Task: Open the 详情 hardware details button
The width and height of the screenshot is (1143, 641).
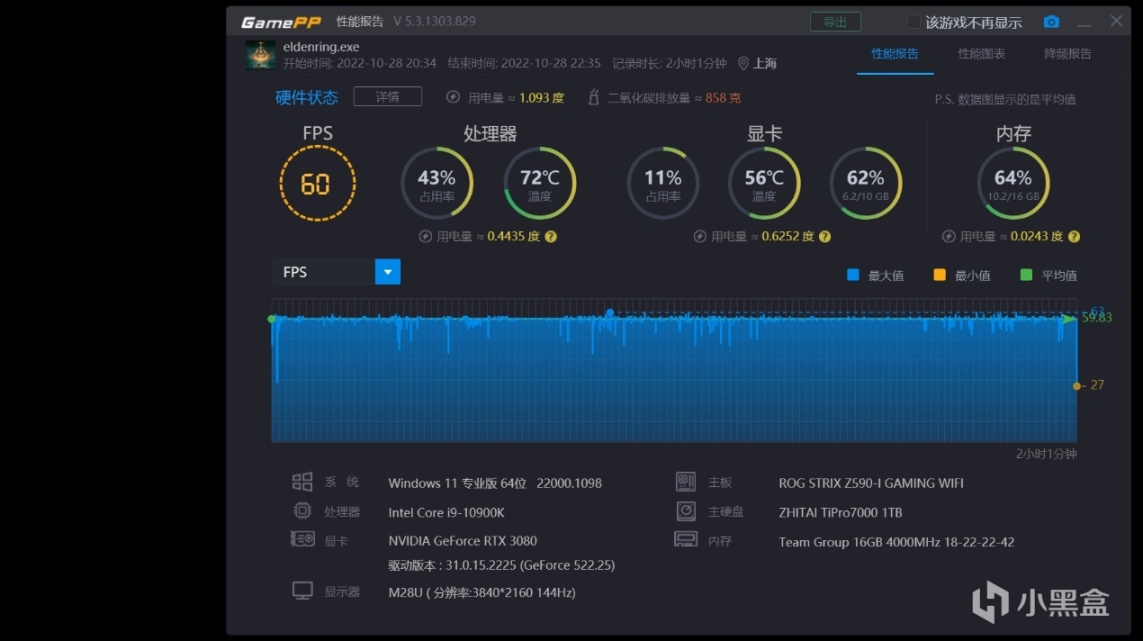Action: tap(387, 96)
